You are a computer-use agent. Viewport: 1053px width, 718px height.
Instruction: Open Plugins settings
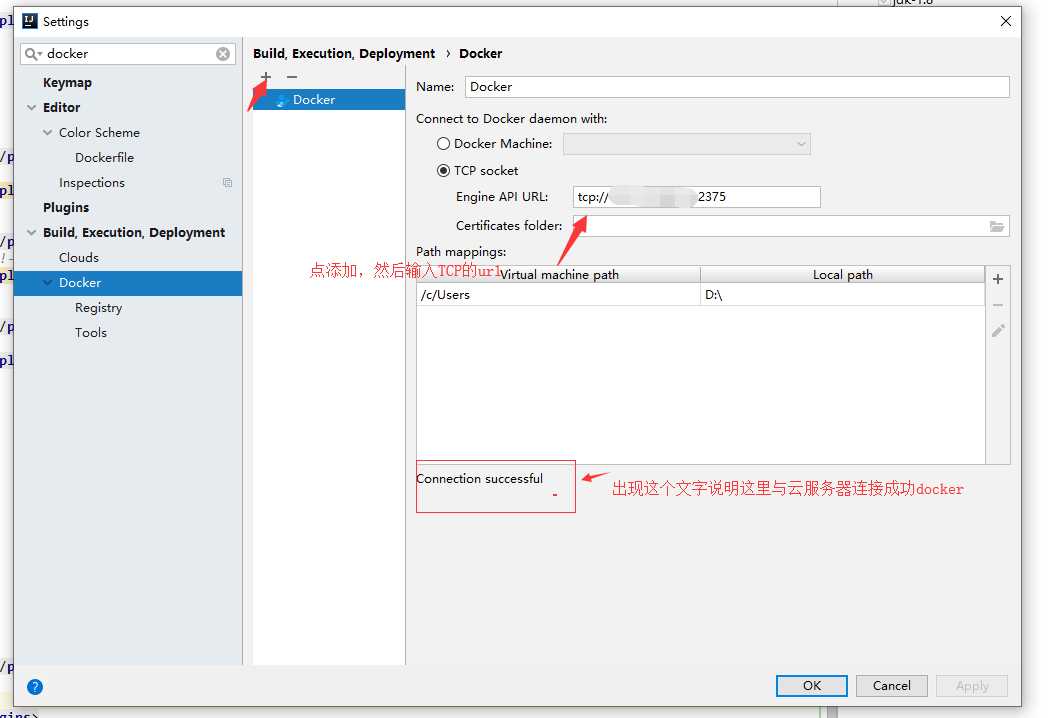pos(66,208)
